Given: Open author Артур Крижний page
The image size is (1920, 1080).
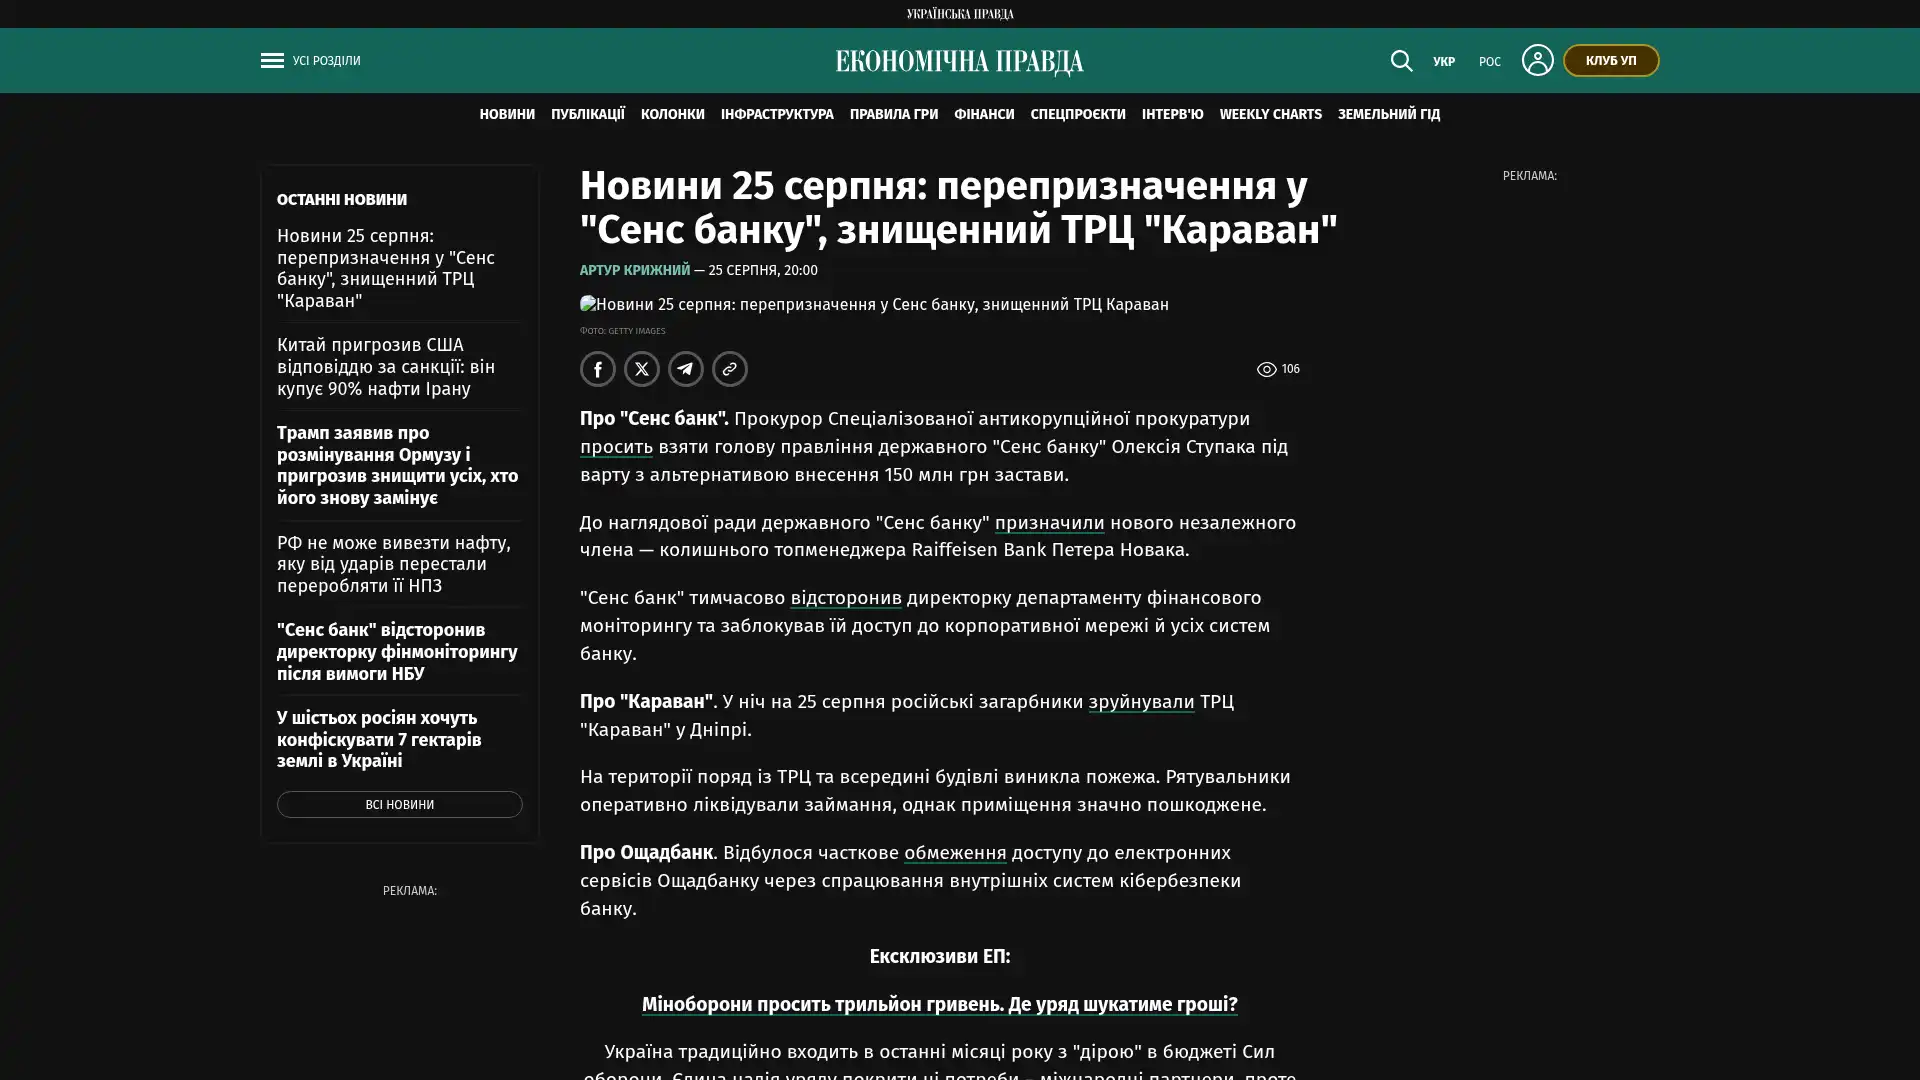Looking at the screenshot, I should (635, 270).
